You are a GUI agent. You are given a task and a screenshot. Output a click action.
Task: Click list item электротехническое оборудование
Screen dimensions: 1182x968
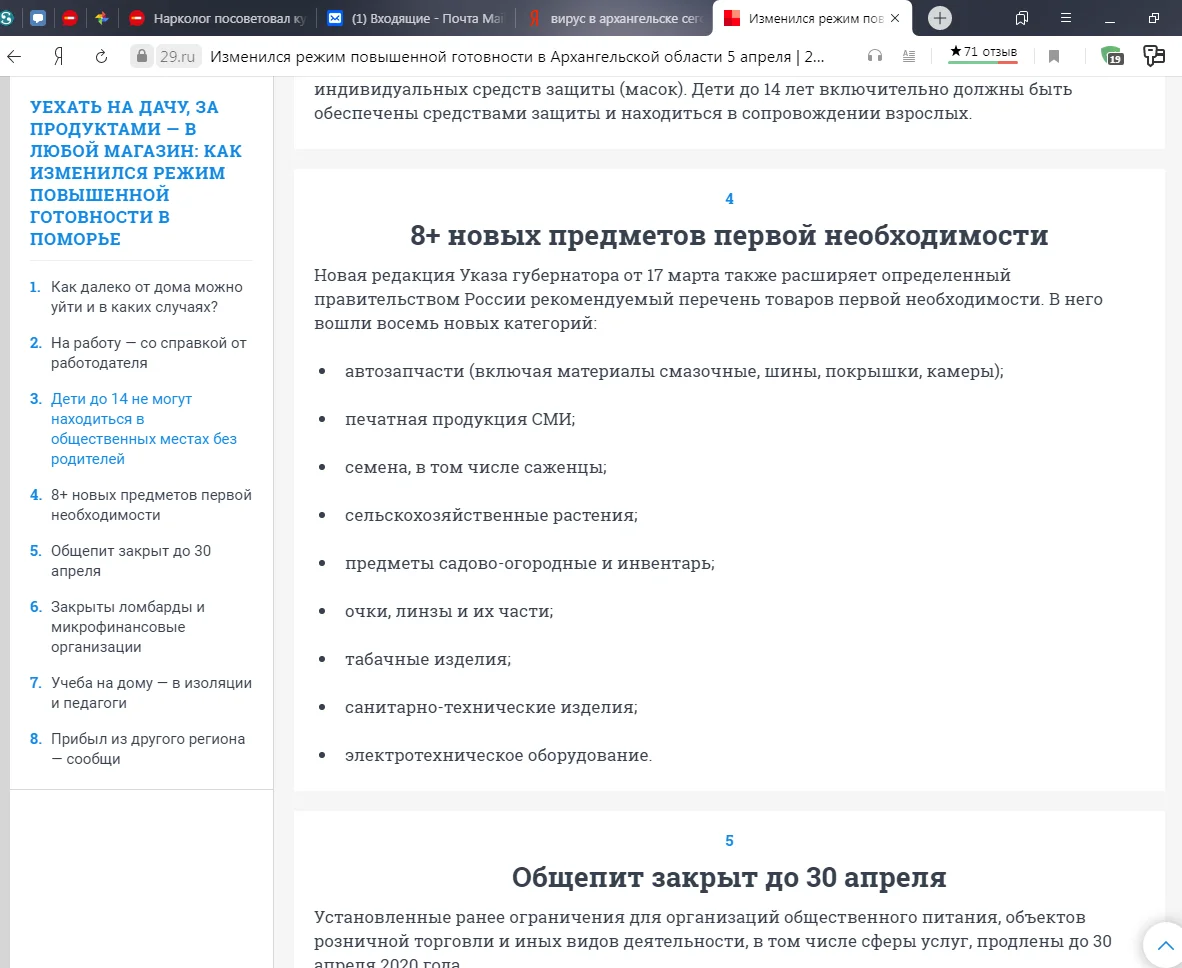click(498, 755)
